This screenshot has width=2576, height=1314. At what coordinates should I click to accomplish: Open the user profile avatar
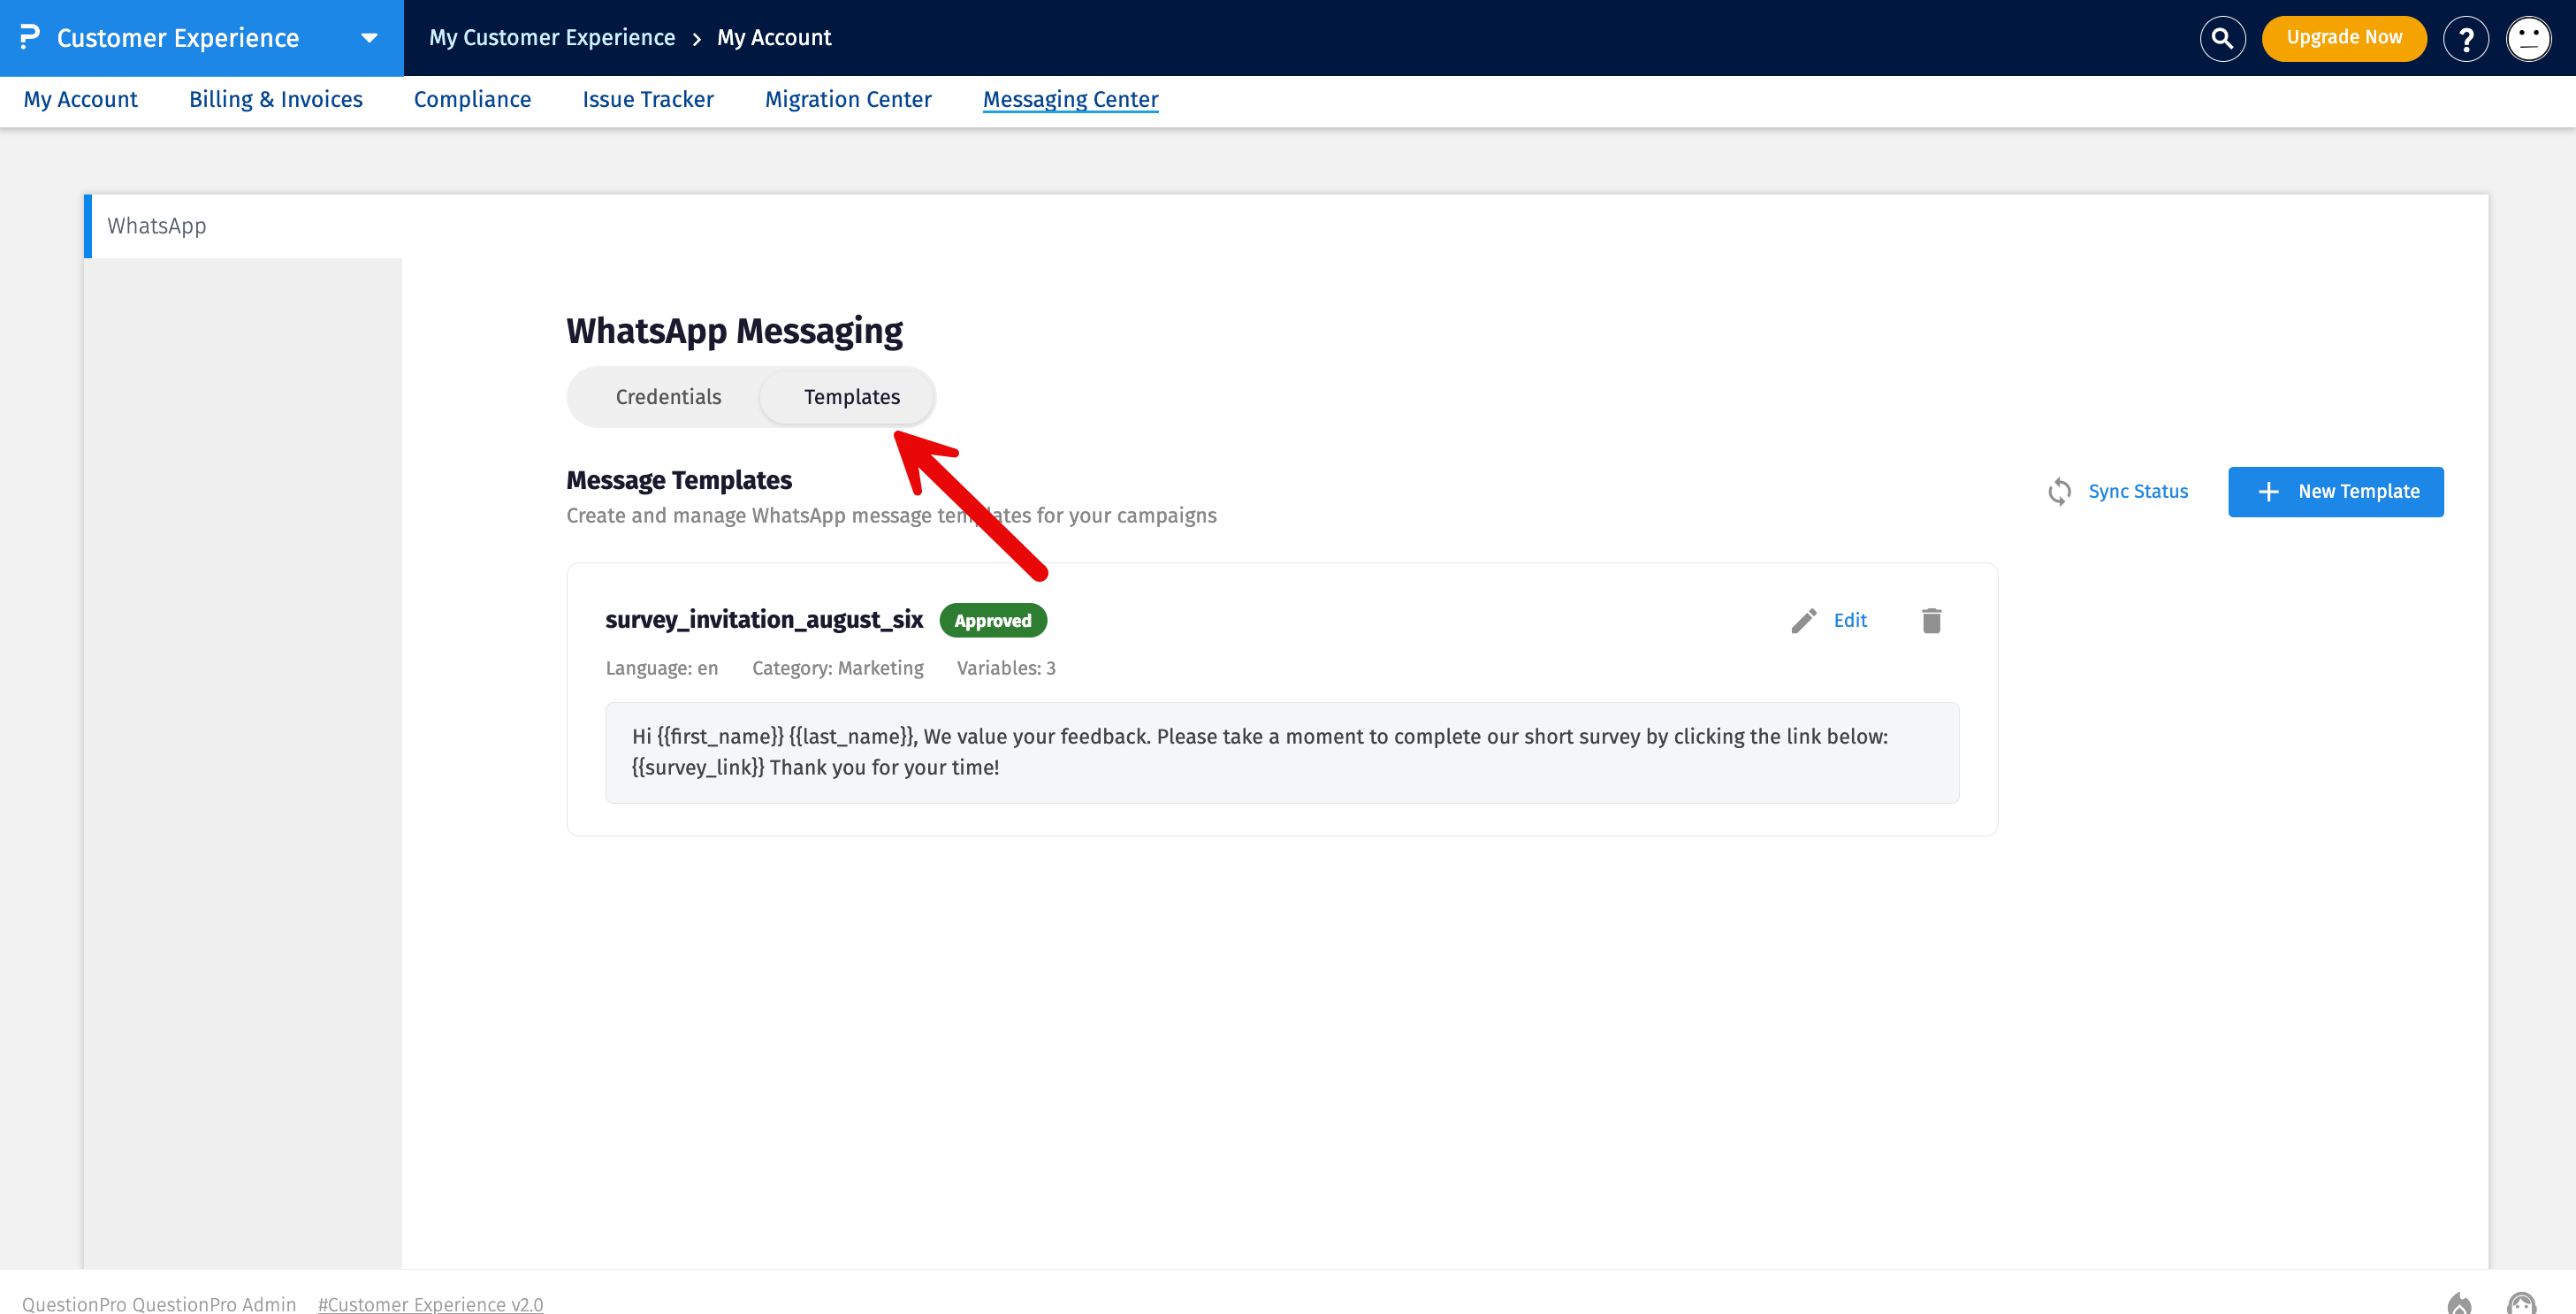click(2528, 38)
